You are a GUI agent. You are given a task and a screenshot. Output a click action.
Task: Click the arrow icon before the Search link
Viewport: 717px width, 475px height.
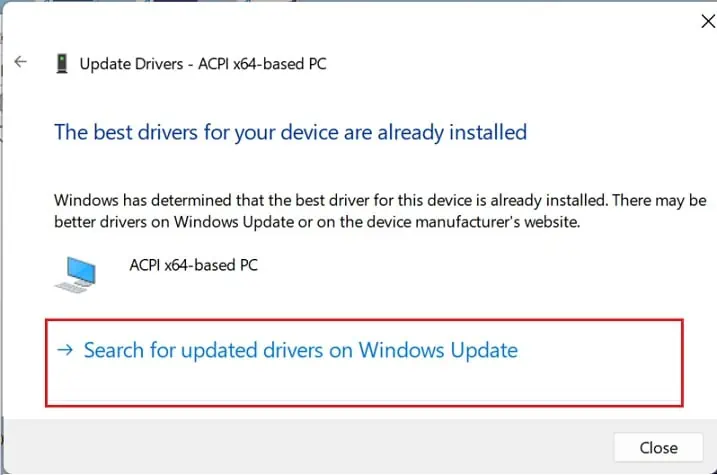(x=66, y=351)
